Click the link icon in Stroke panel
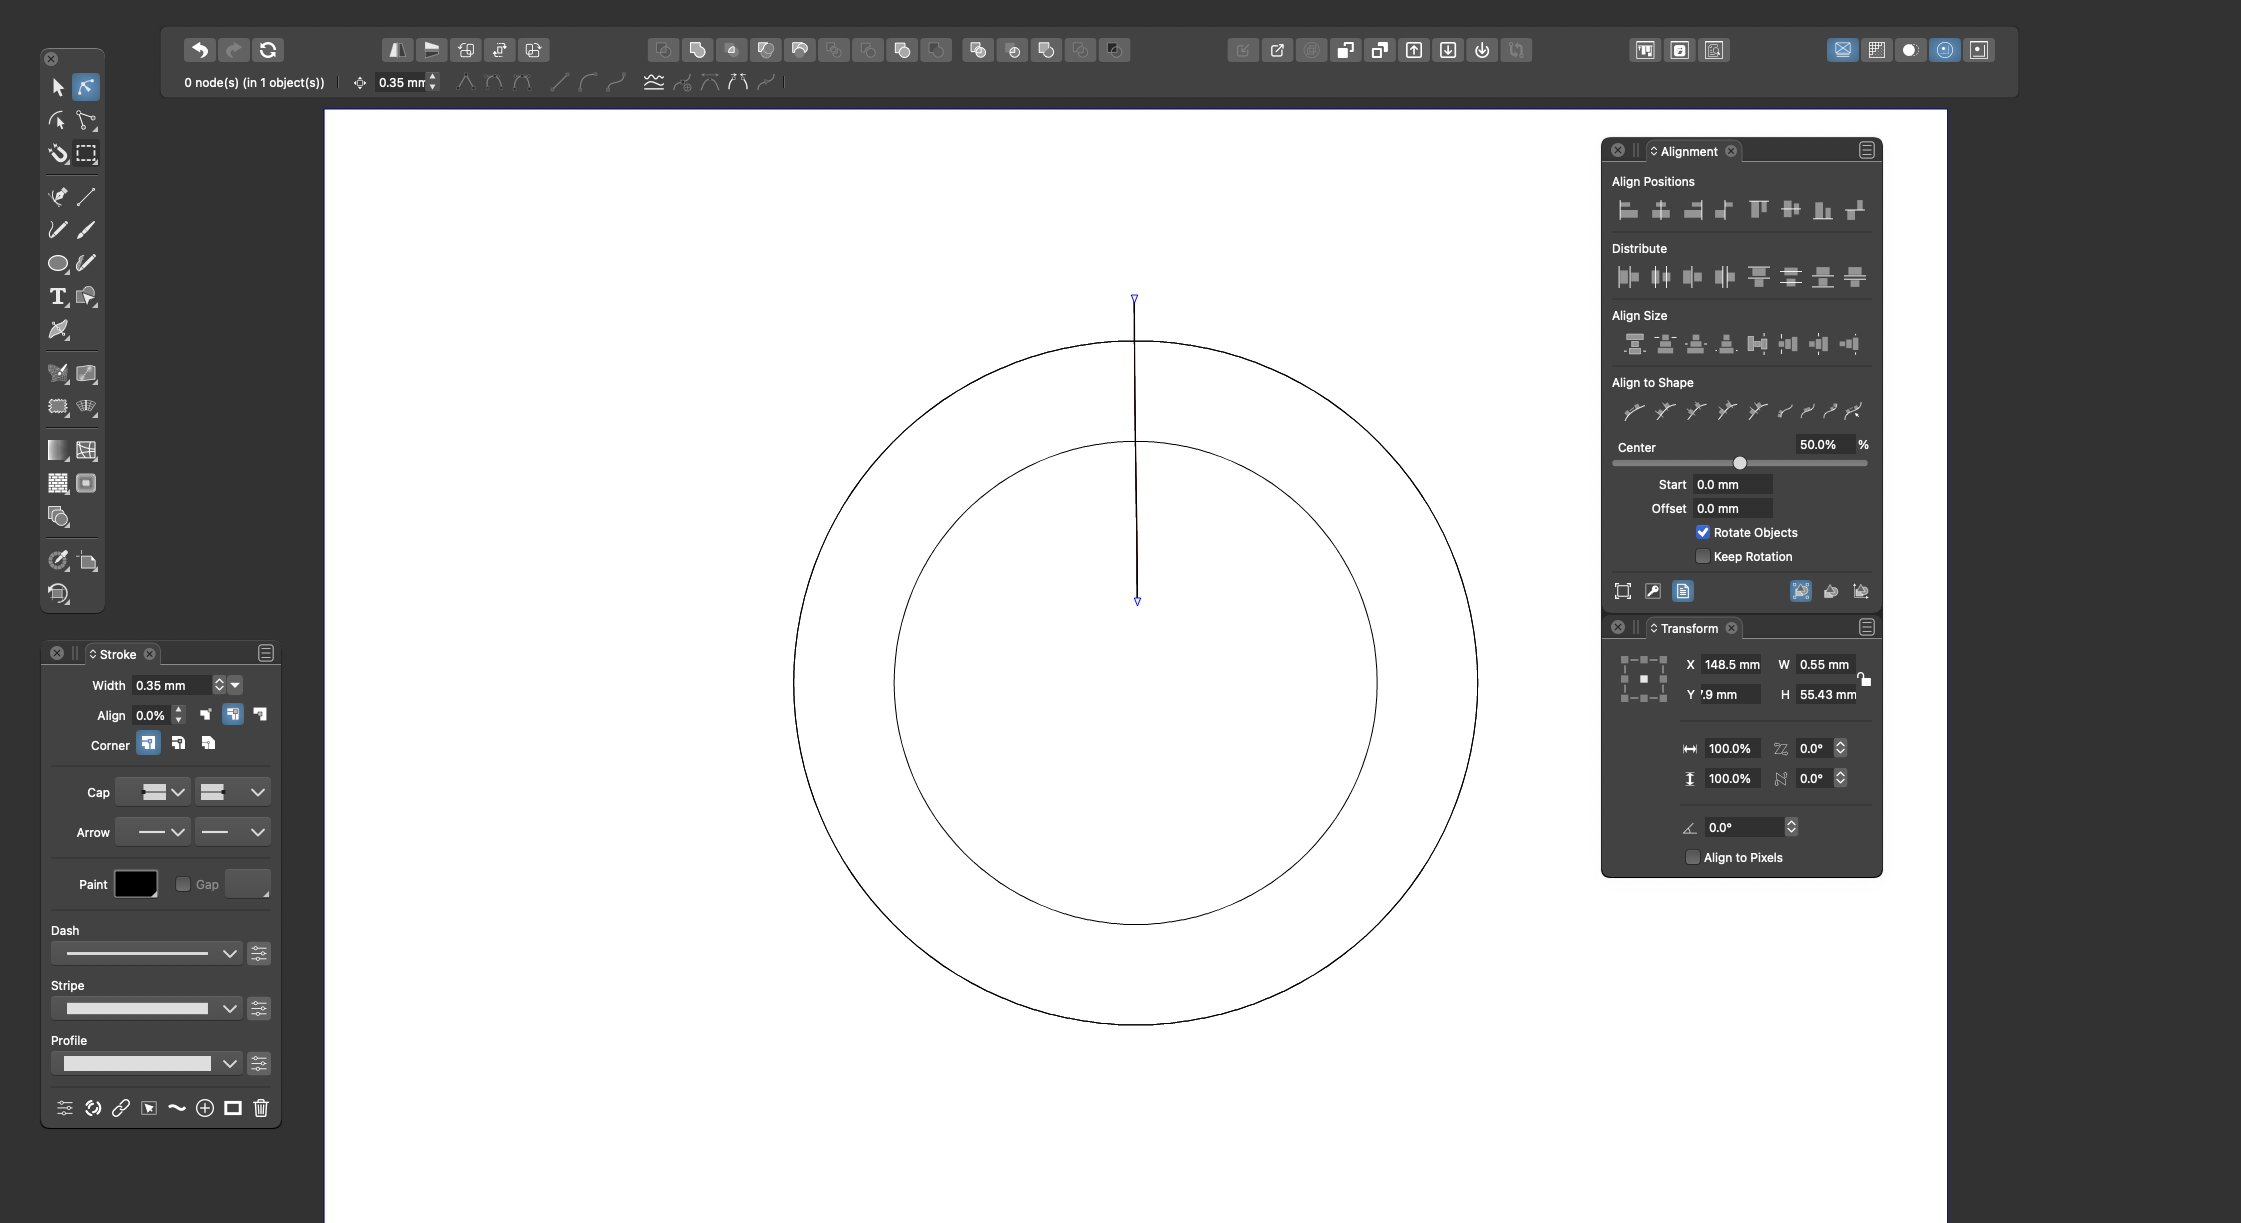Image resolution: width=2241 pixels, height=1223 pixels. (x=120, y=1108)
